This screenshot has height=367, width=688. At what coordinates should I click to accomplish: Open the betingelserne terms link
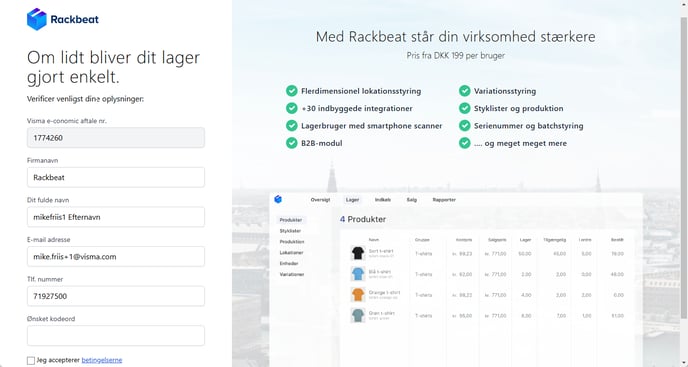pos(102,360)
